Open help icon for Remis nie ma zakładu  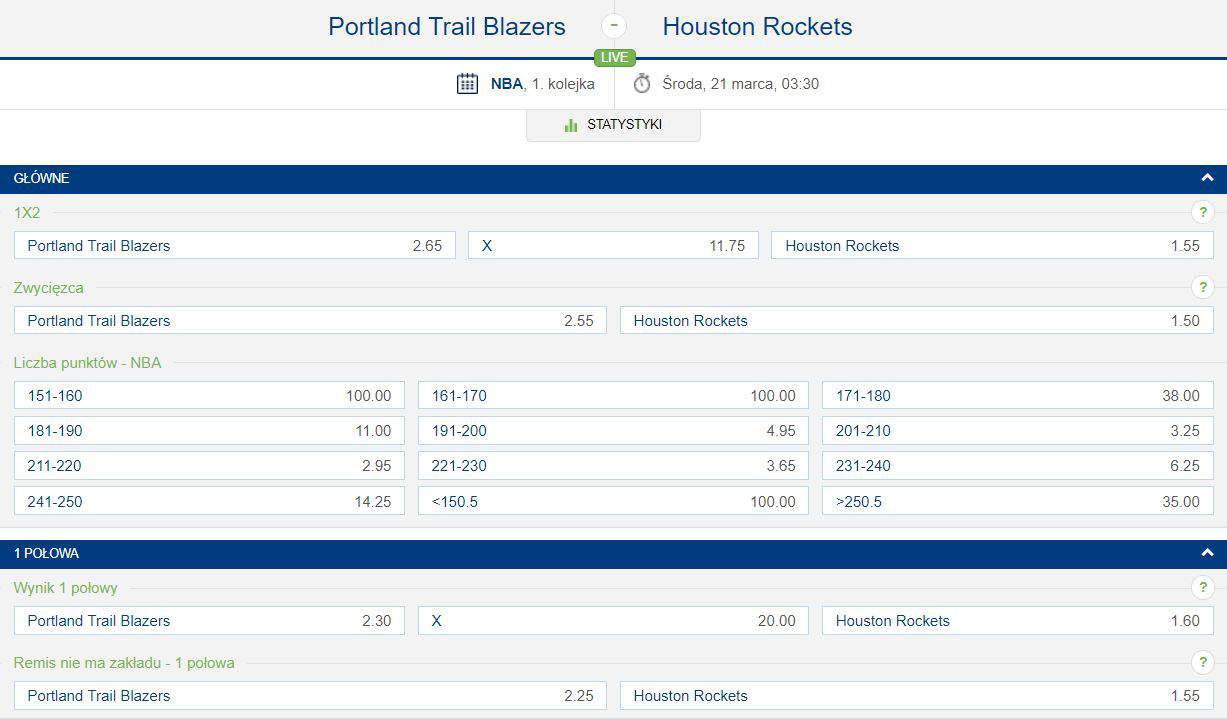(x=1202, y=662)
